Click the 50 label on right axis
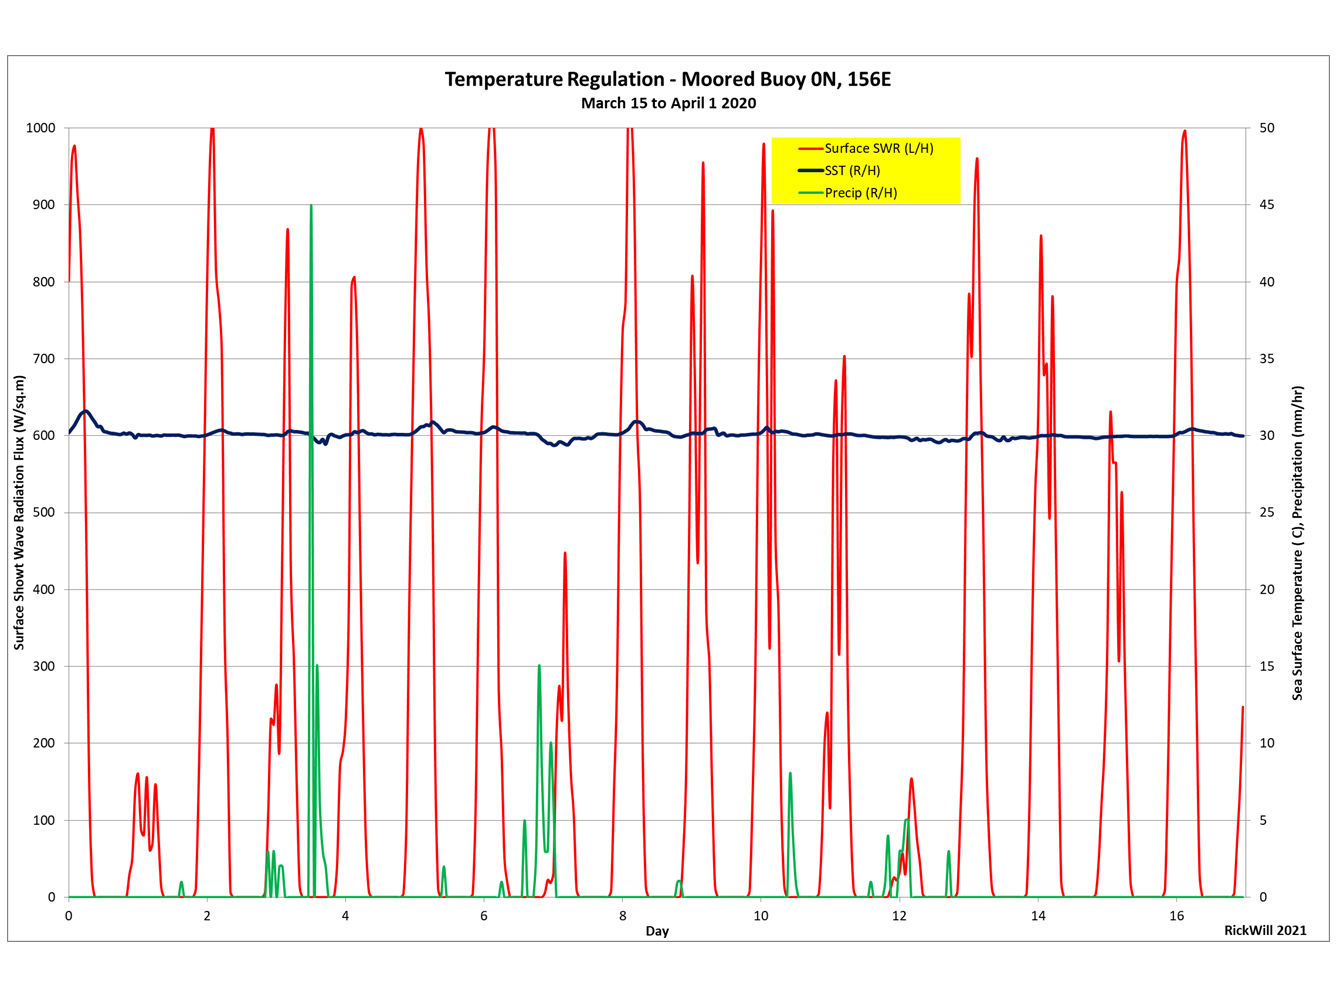Viewport: 1344px width, 1008px height. click(1267, 128)
